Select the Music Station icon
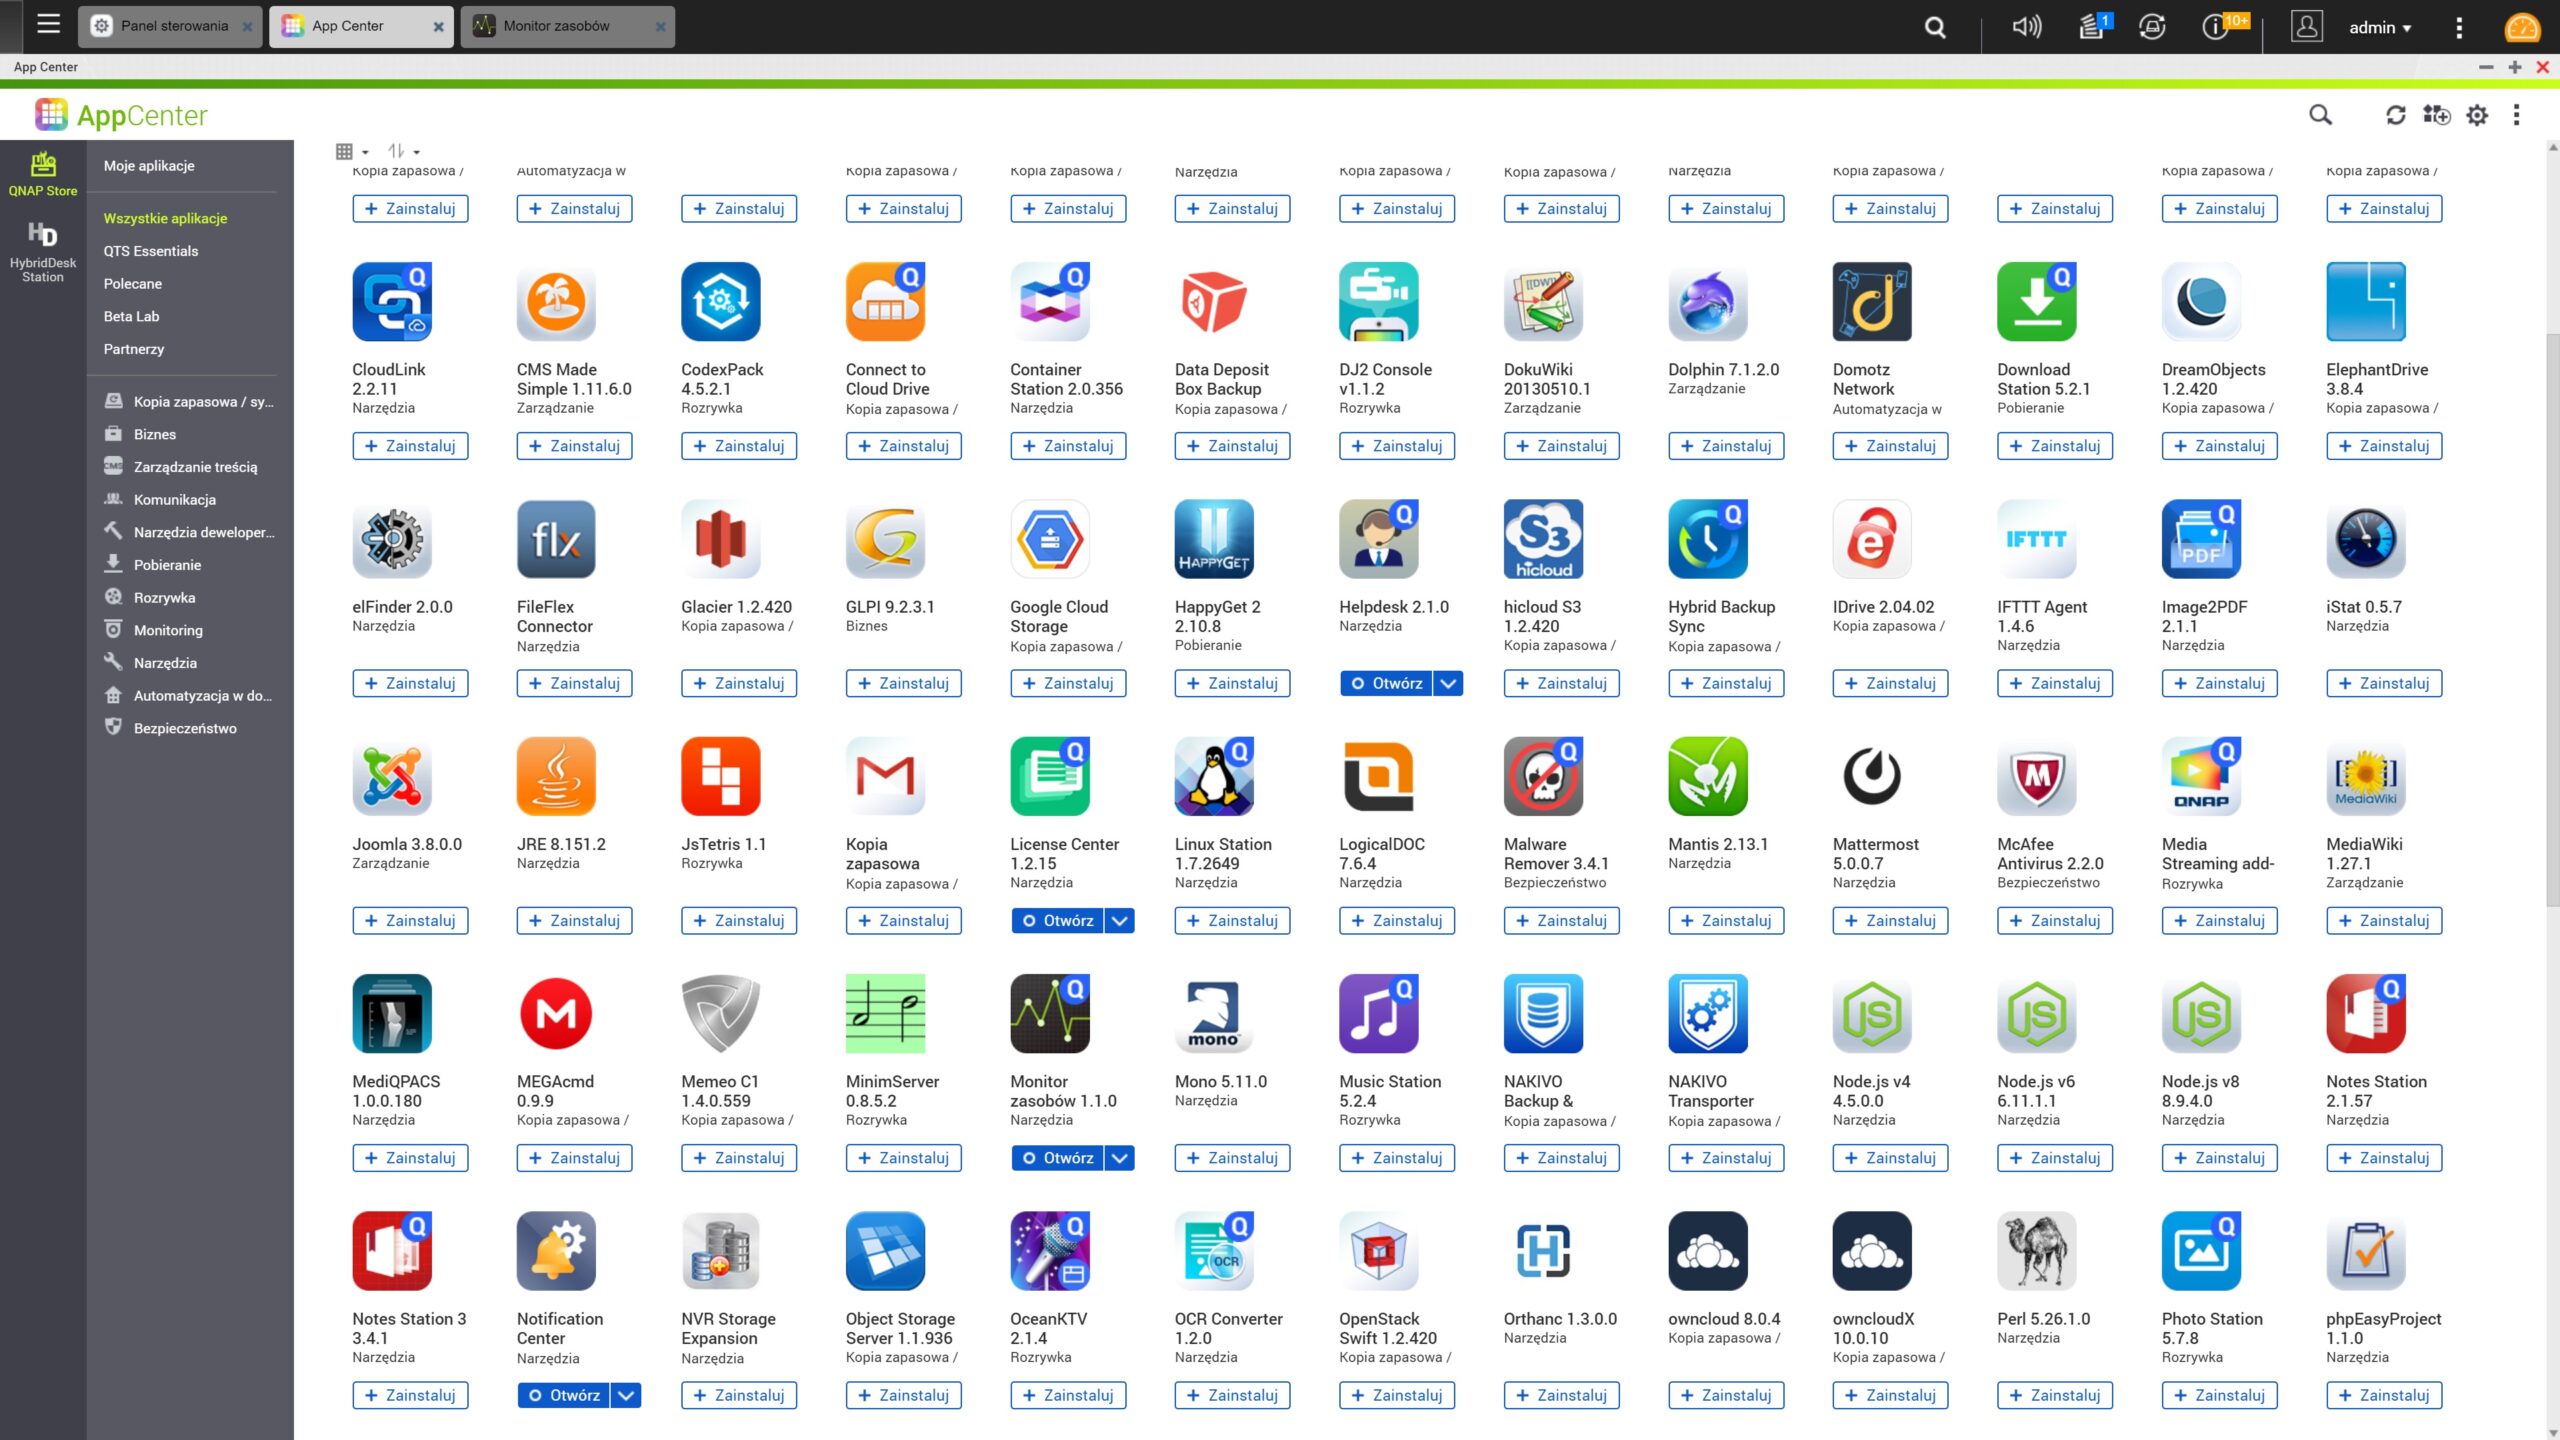This screenshot has height=1440, width=2560. click(x=1379, y=1013)
